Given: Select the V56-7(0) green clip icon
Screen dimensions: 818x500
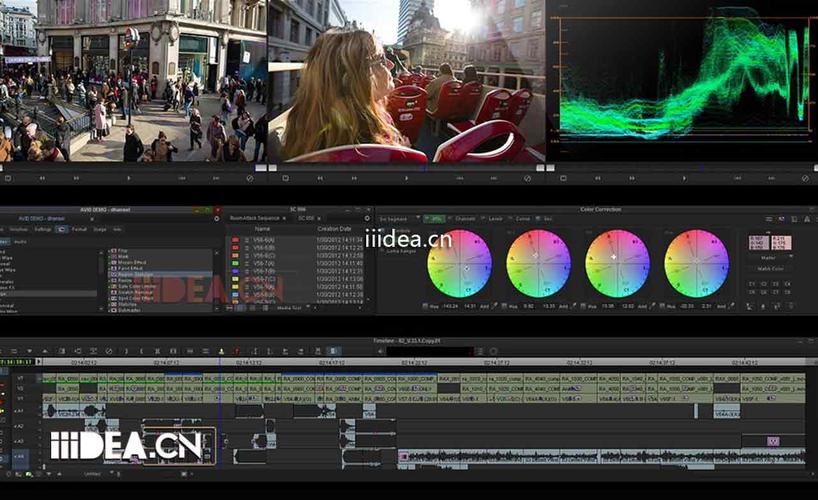Looking at the screenshot, I should (235, 264).
